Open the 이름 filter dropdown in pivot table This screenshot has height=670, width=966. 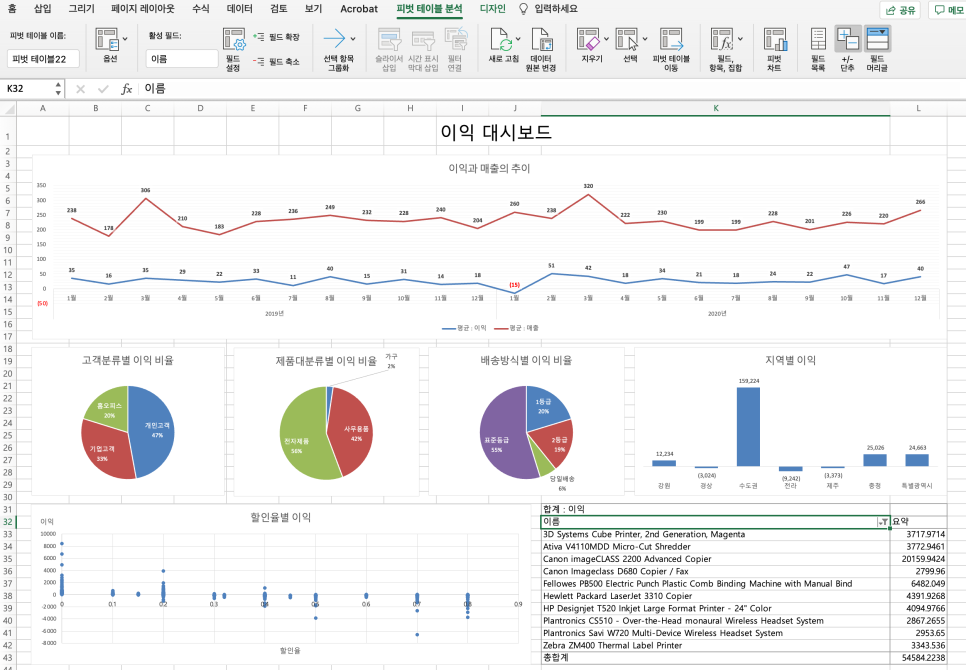pos(883,522)
